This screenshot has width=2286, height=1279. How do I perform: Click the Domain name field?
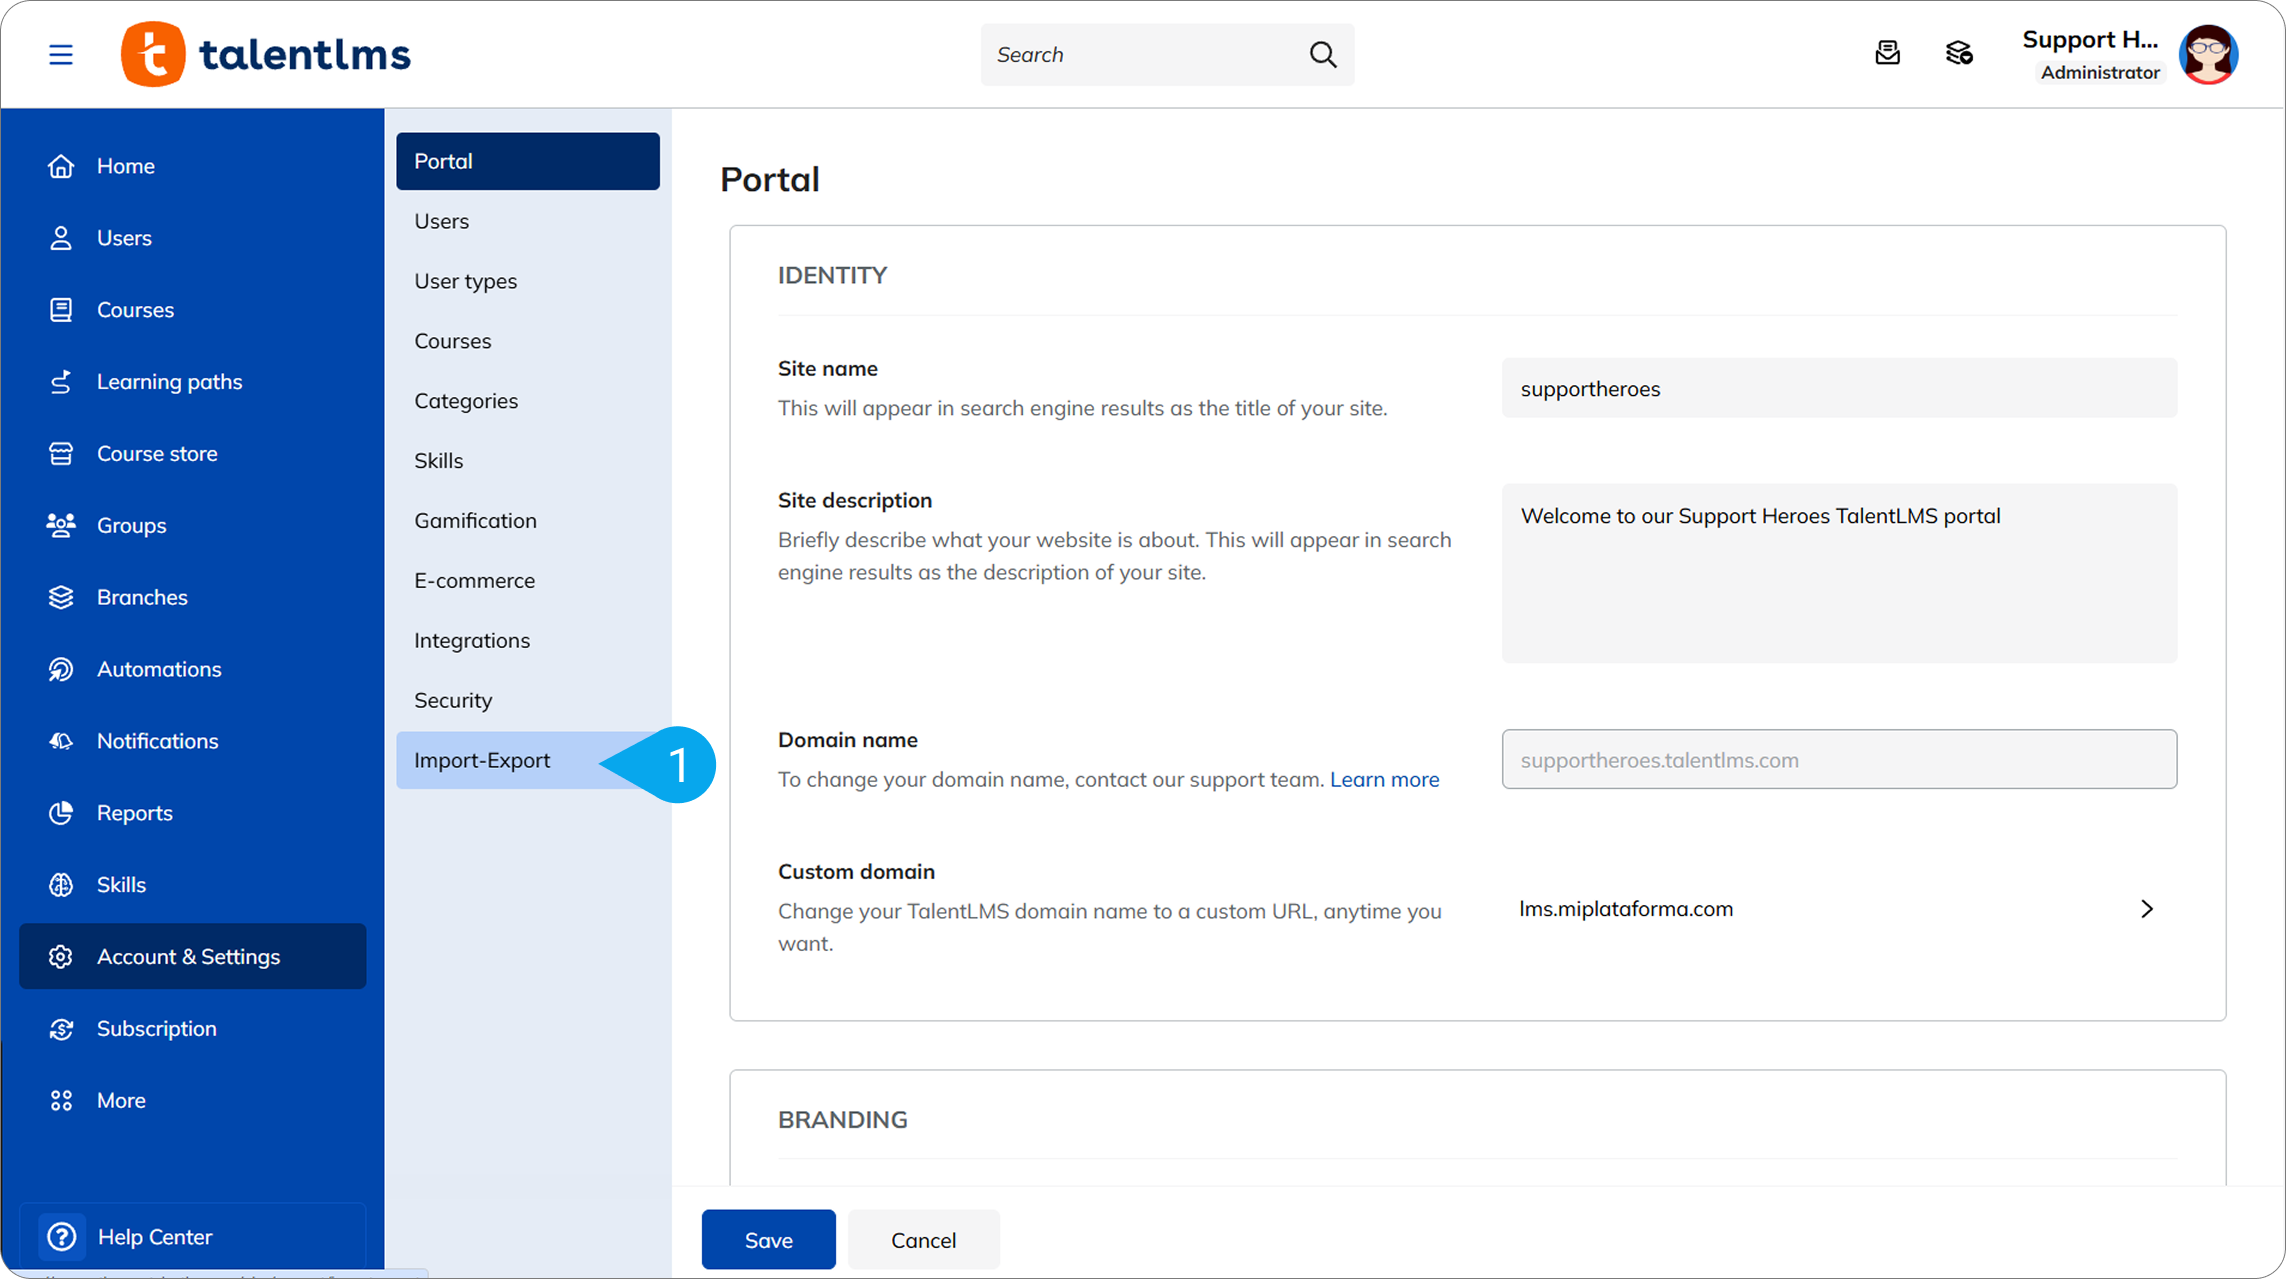click(x=1839, y=759)
